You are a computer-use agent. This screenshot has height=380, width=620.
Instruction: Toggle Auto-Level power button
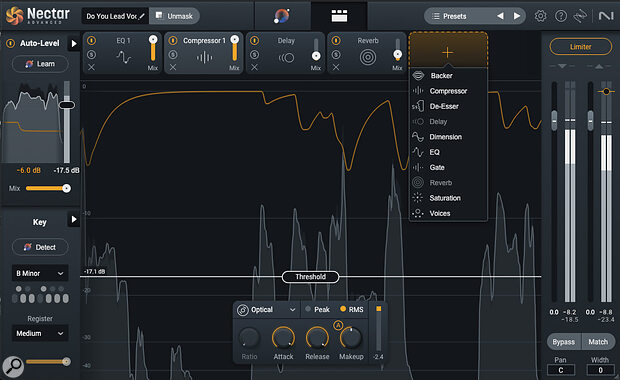[x=10, y=43]
